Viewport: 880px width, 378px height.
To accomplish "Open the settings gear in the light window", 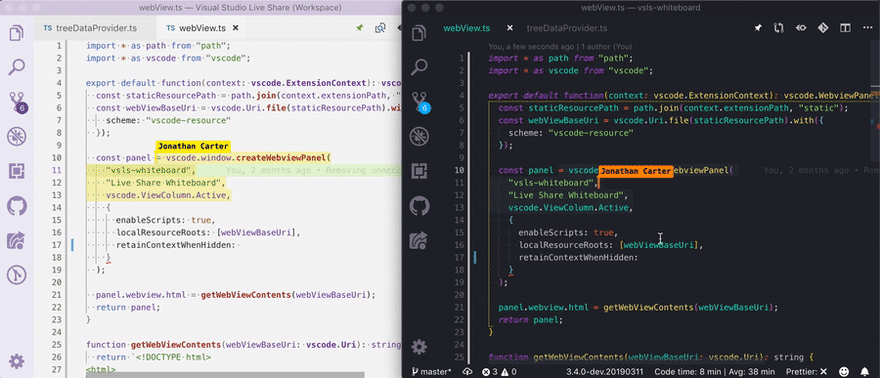I will tap(16, 361).
